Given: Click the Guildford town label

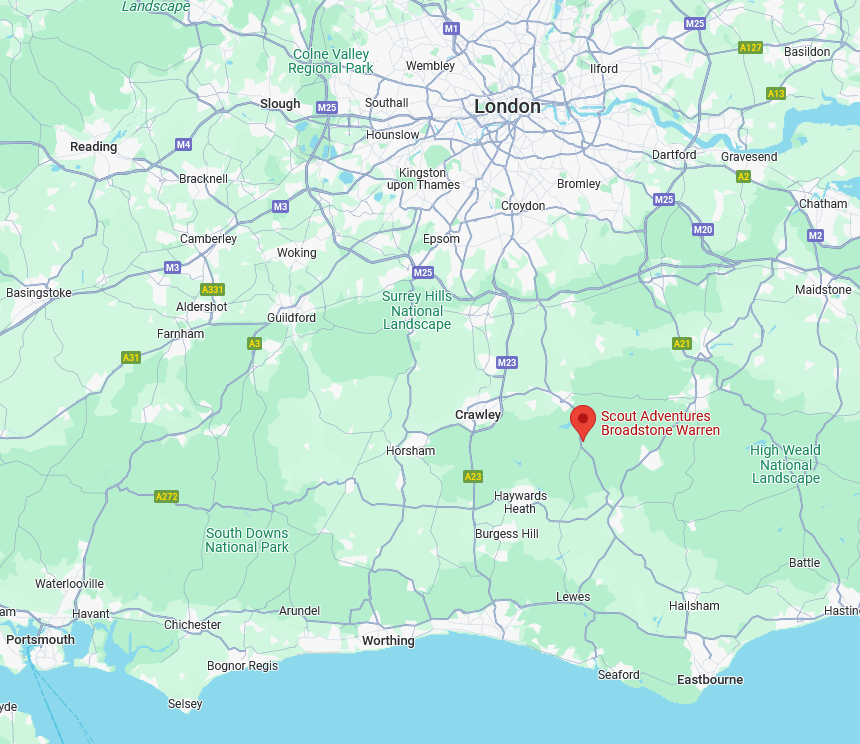Looking at the screenshot, I should (291, 318).
